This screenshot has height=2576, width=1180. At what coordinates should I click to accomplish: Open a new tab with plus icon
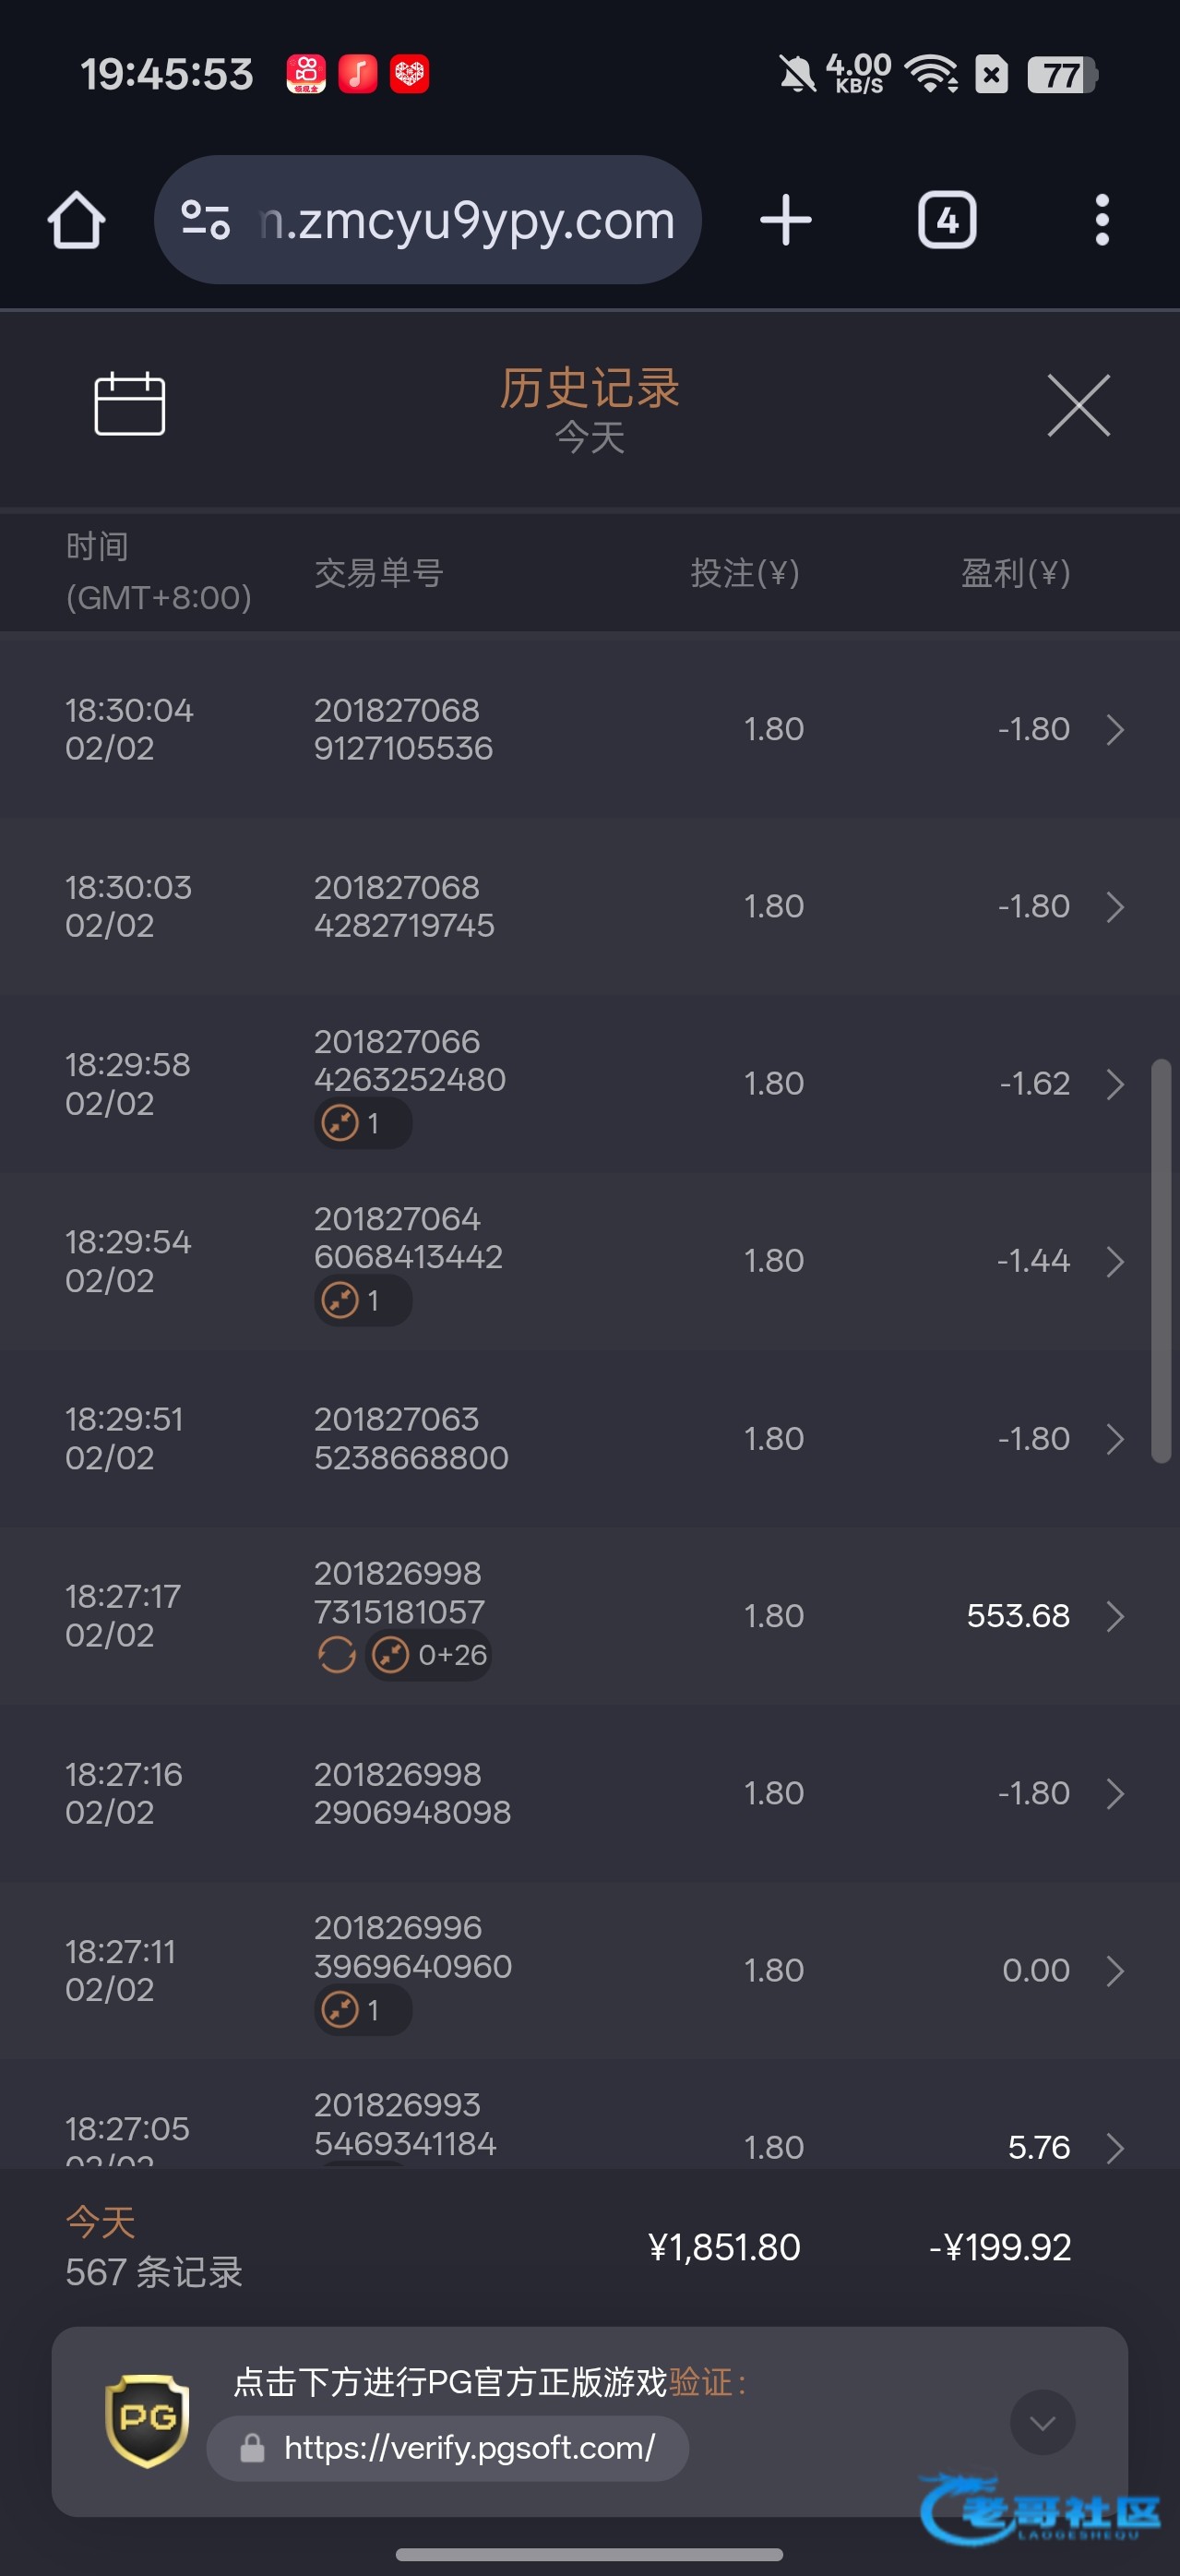point(786,220)
